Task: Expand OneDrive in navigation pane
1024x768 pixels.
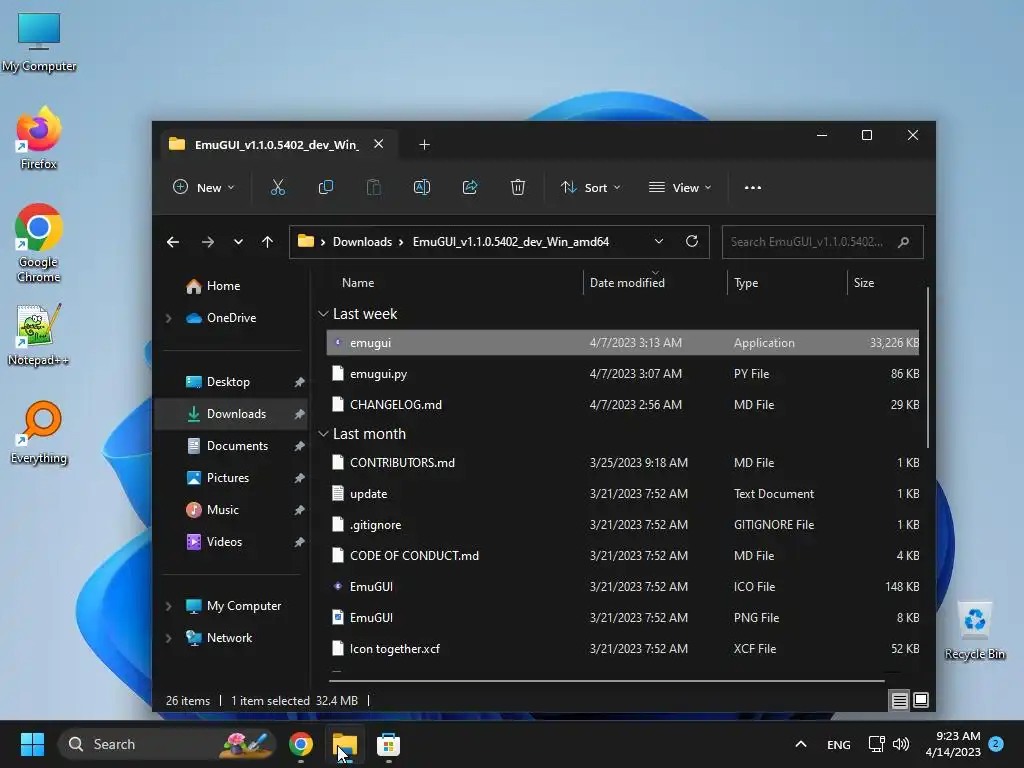Action: (x=168, y=318)
